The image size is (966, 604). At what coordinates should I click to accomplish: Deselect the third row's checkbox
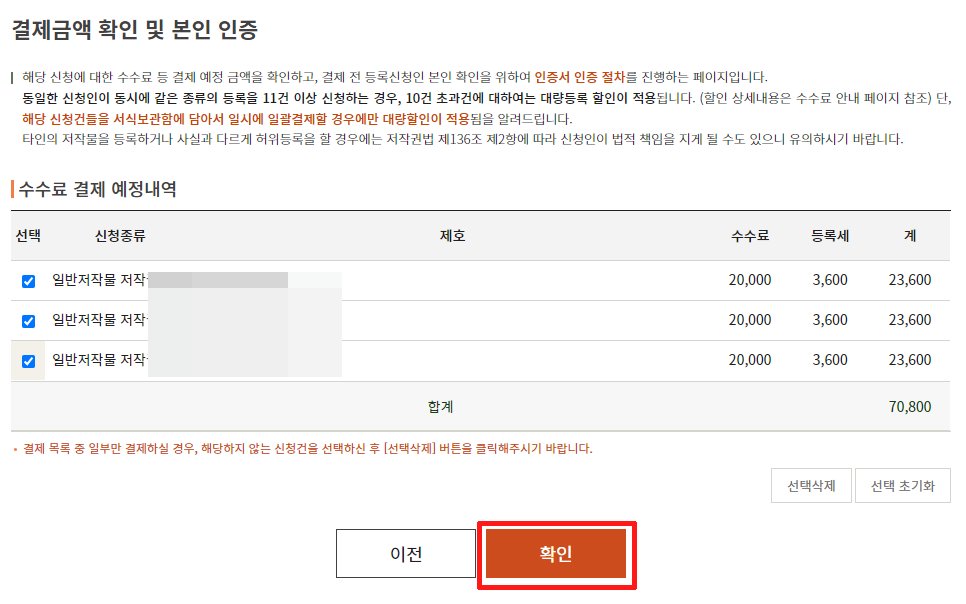(28, 361)
